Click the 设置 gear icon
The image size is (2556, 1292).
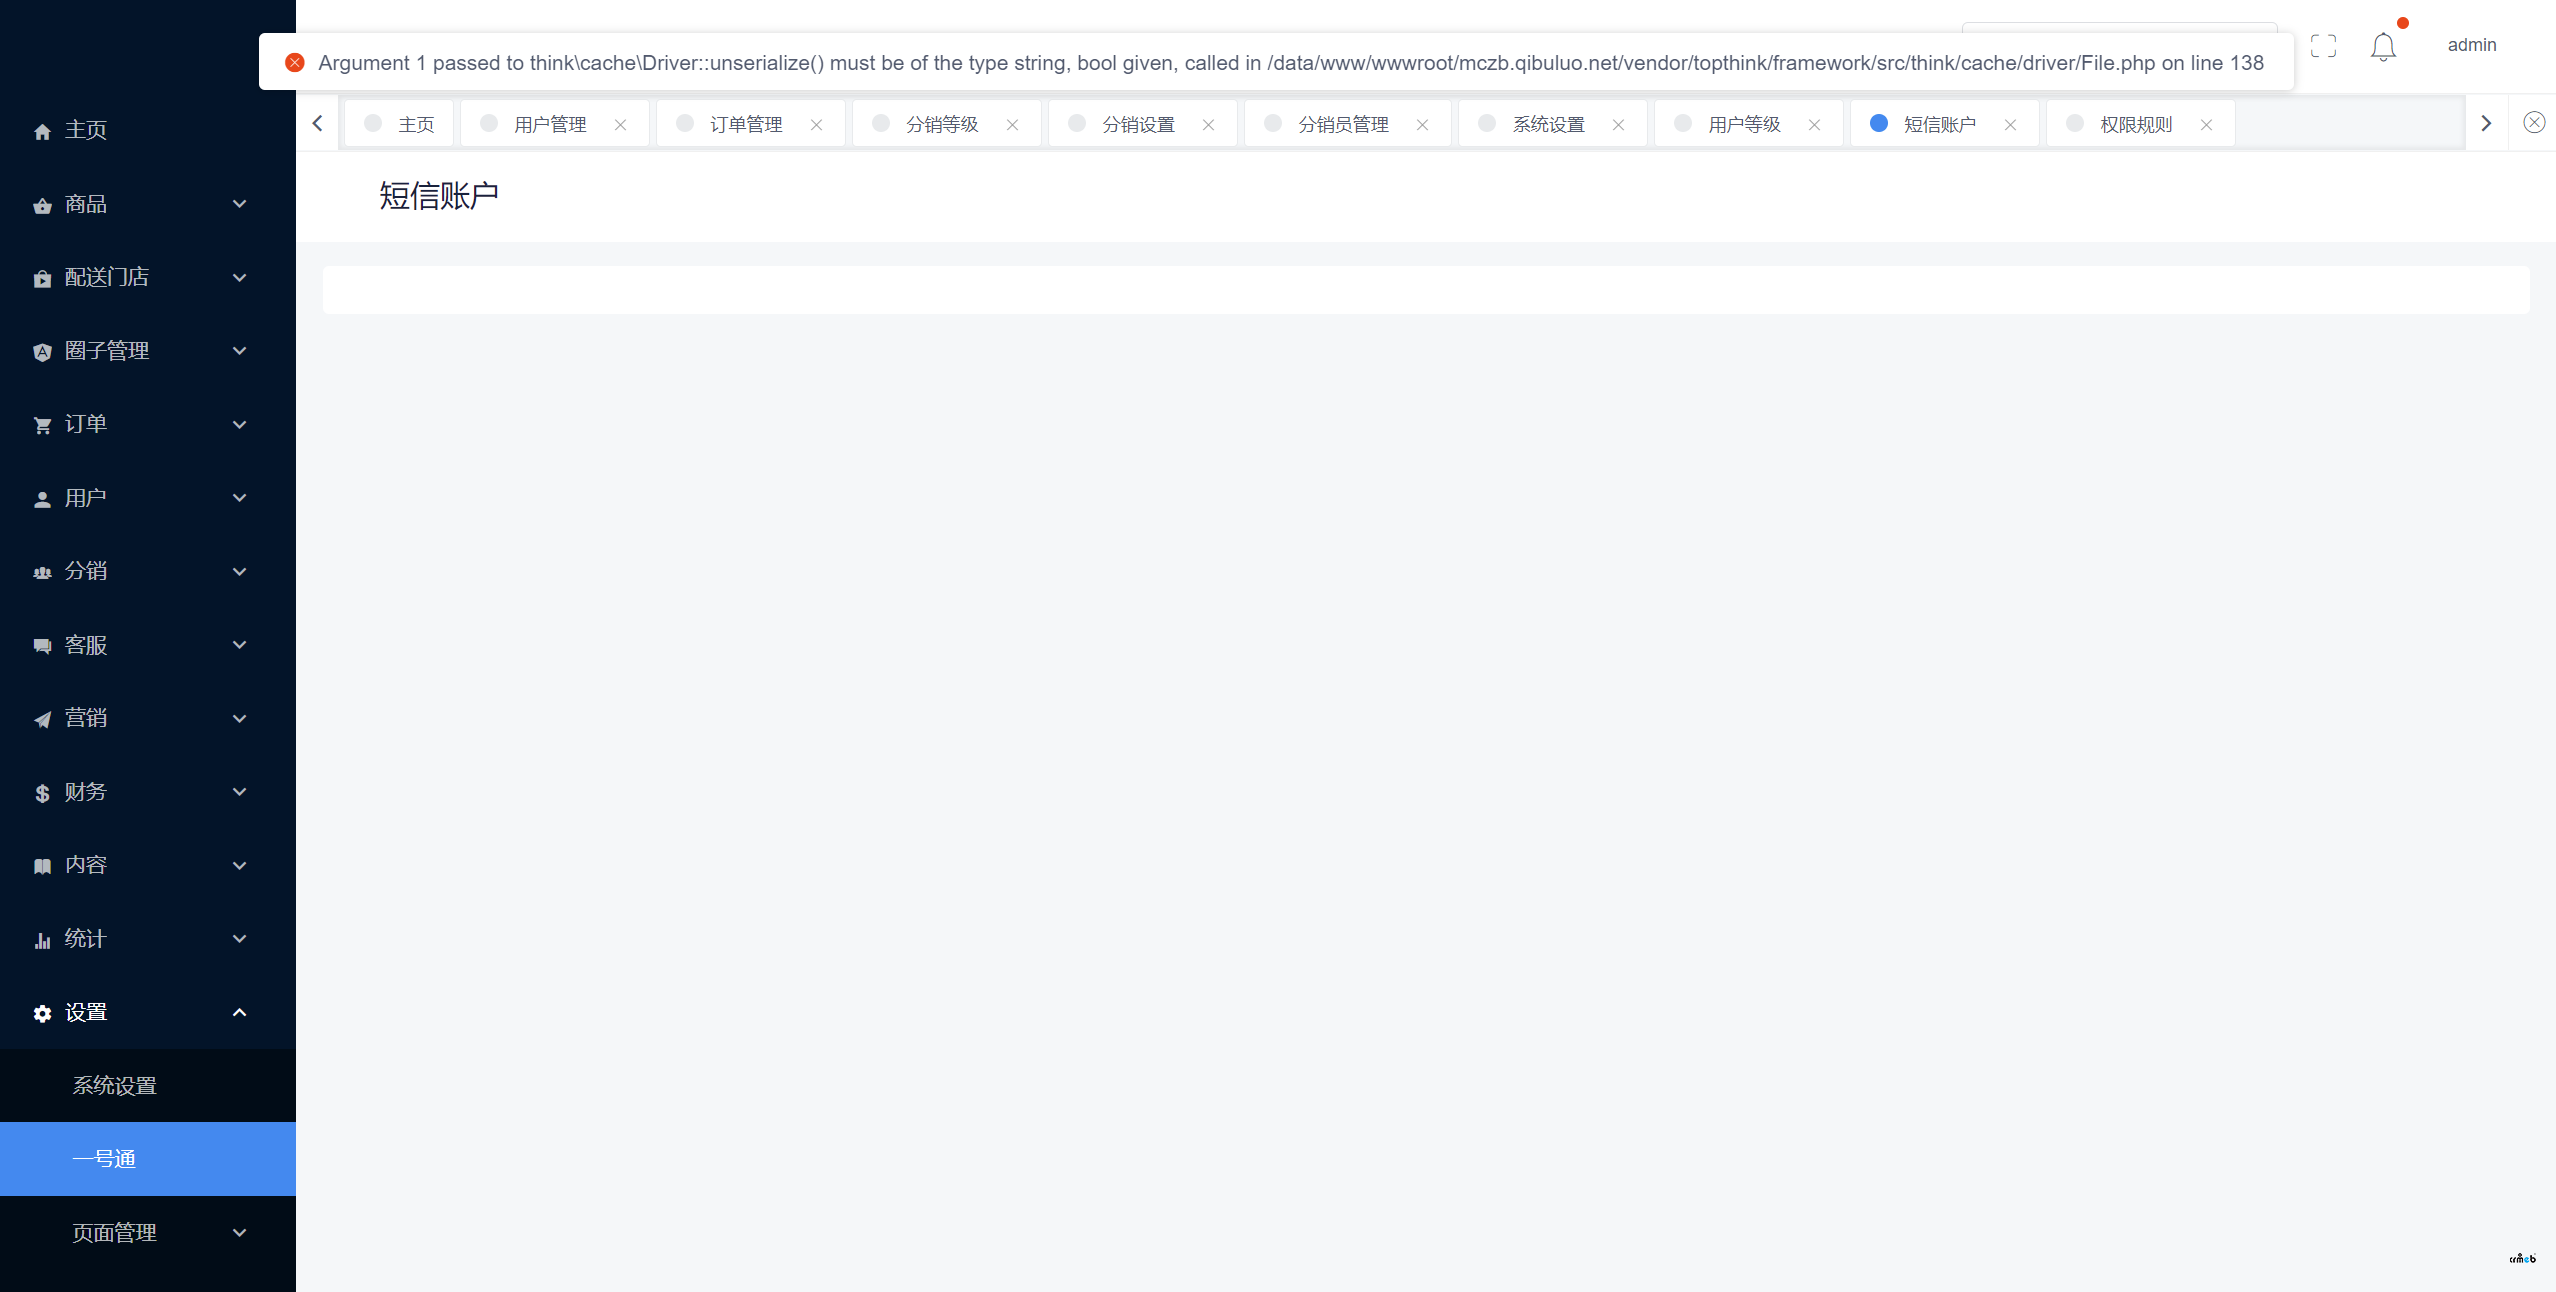click(x=42, y=1013)
